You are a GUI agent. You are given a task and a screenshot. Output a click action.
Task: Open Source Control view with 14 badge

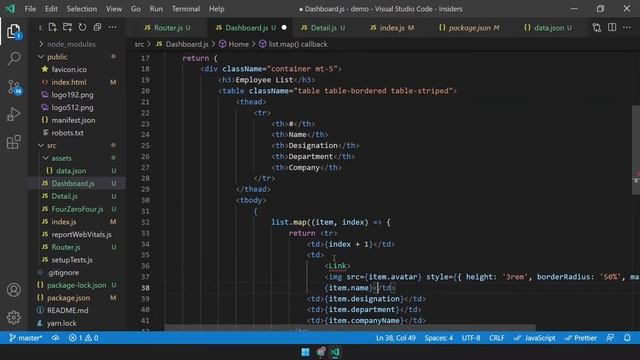(14, 87)
